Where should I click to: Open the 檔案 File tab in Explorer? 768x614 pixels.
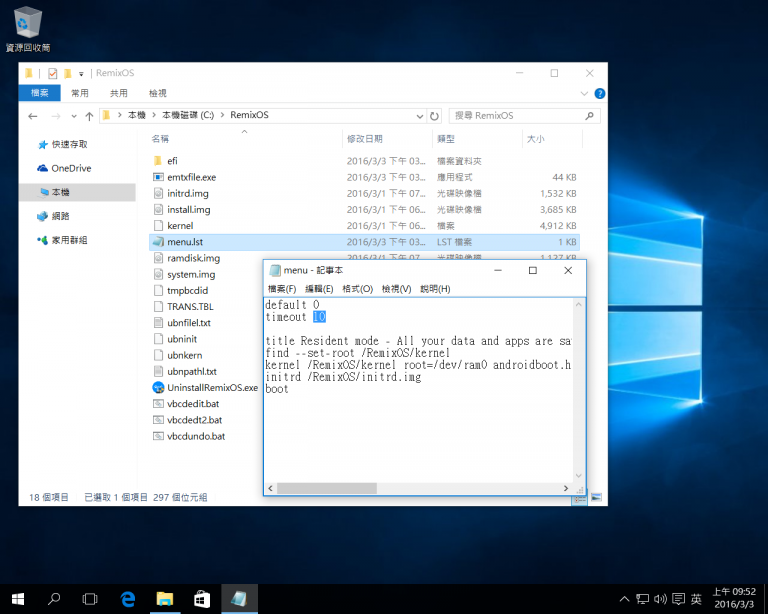pyautogui.click(x=40, y=93)
